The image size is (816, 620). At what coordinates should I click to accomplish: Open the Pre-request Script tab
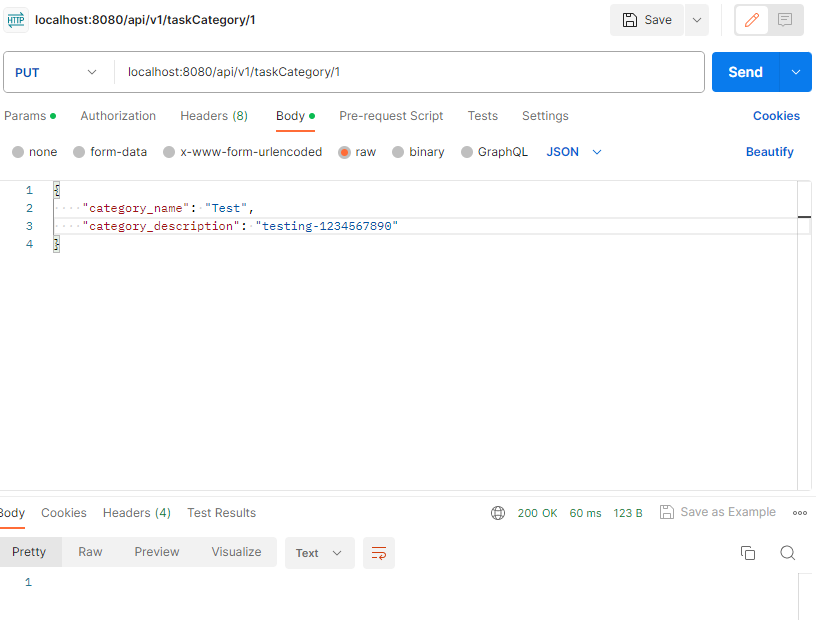pos(391,116)
